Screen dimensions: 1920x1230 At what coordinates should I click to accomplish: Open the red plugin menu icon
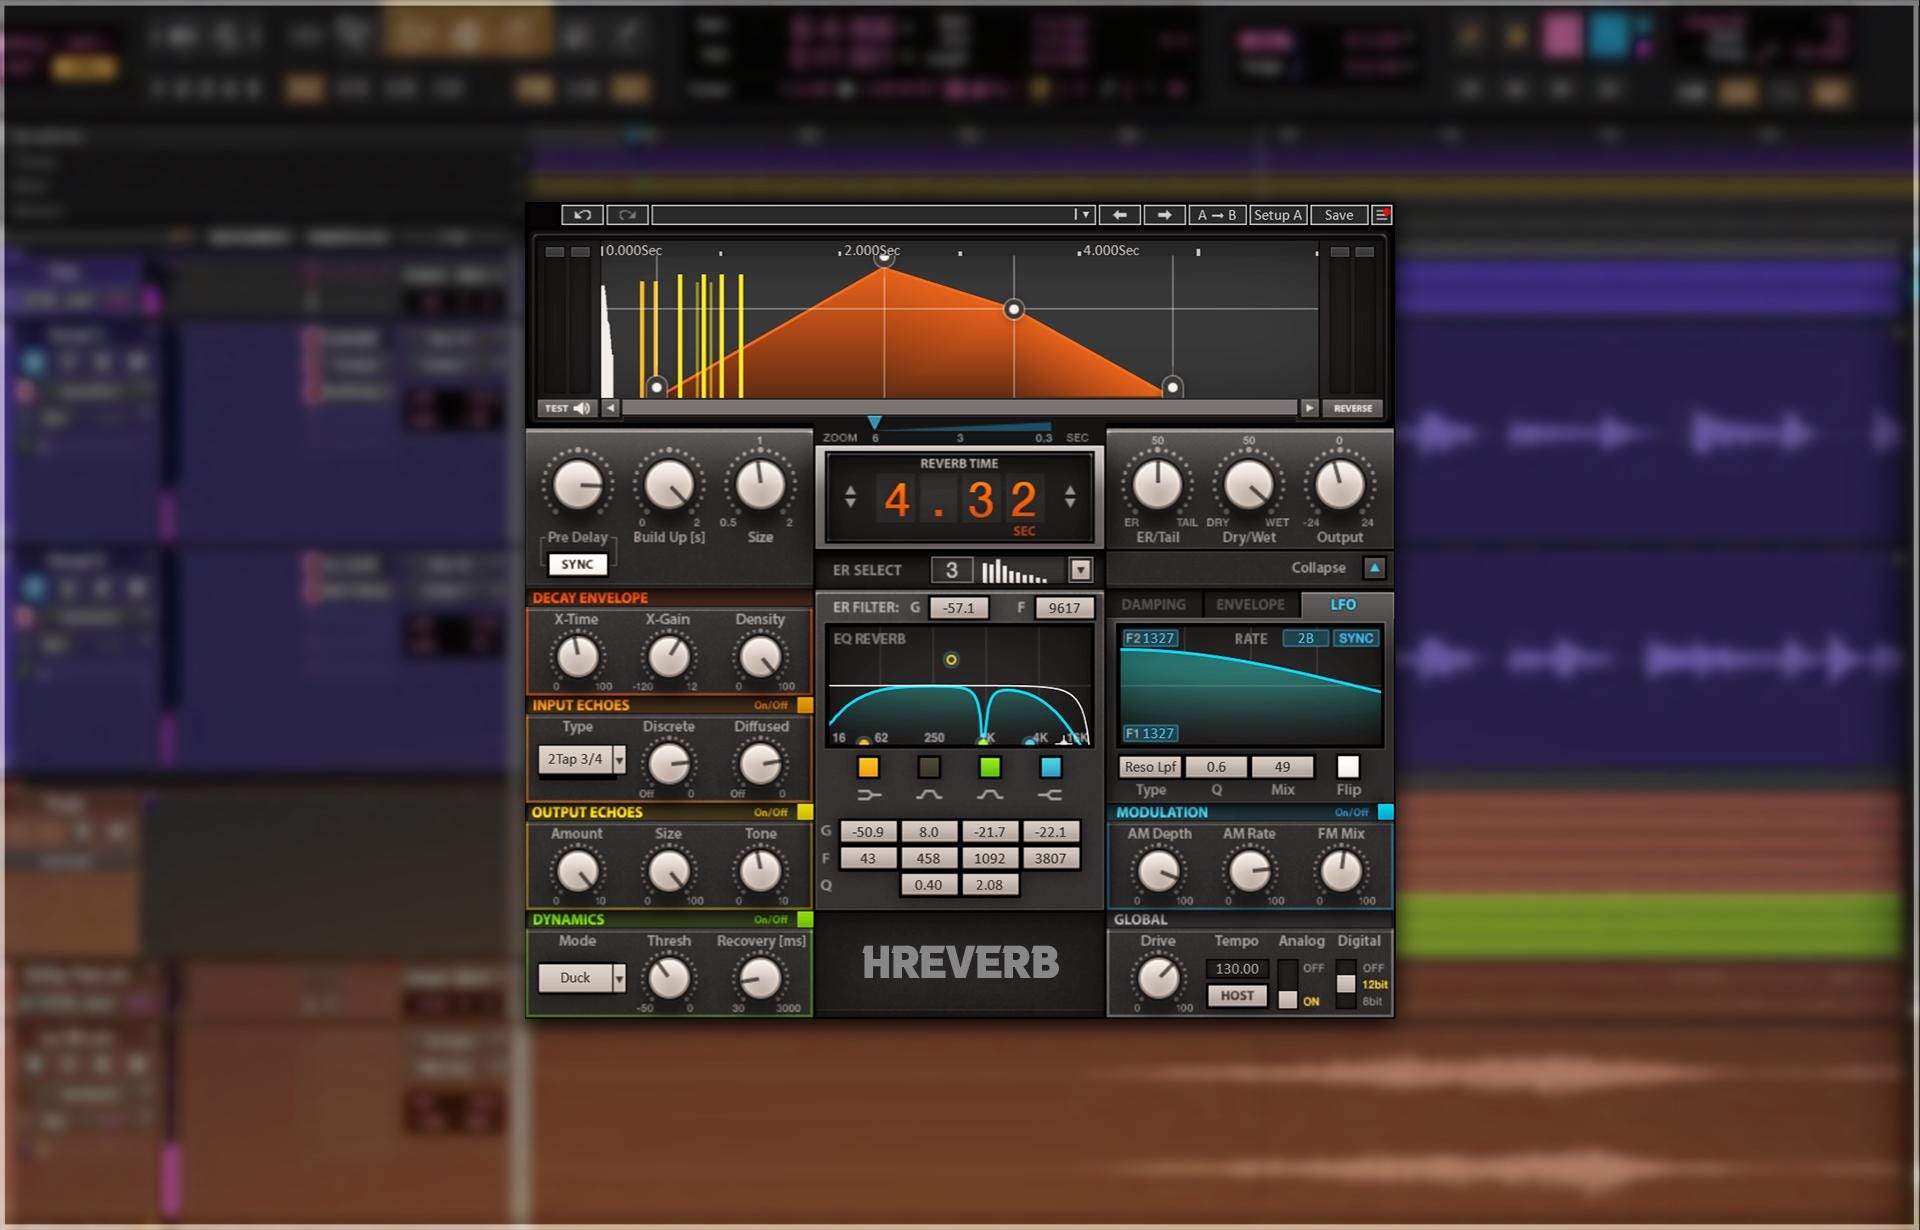(x=1382, y=215)
